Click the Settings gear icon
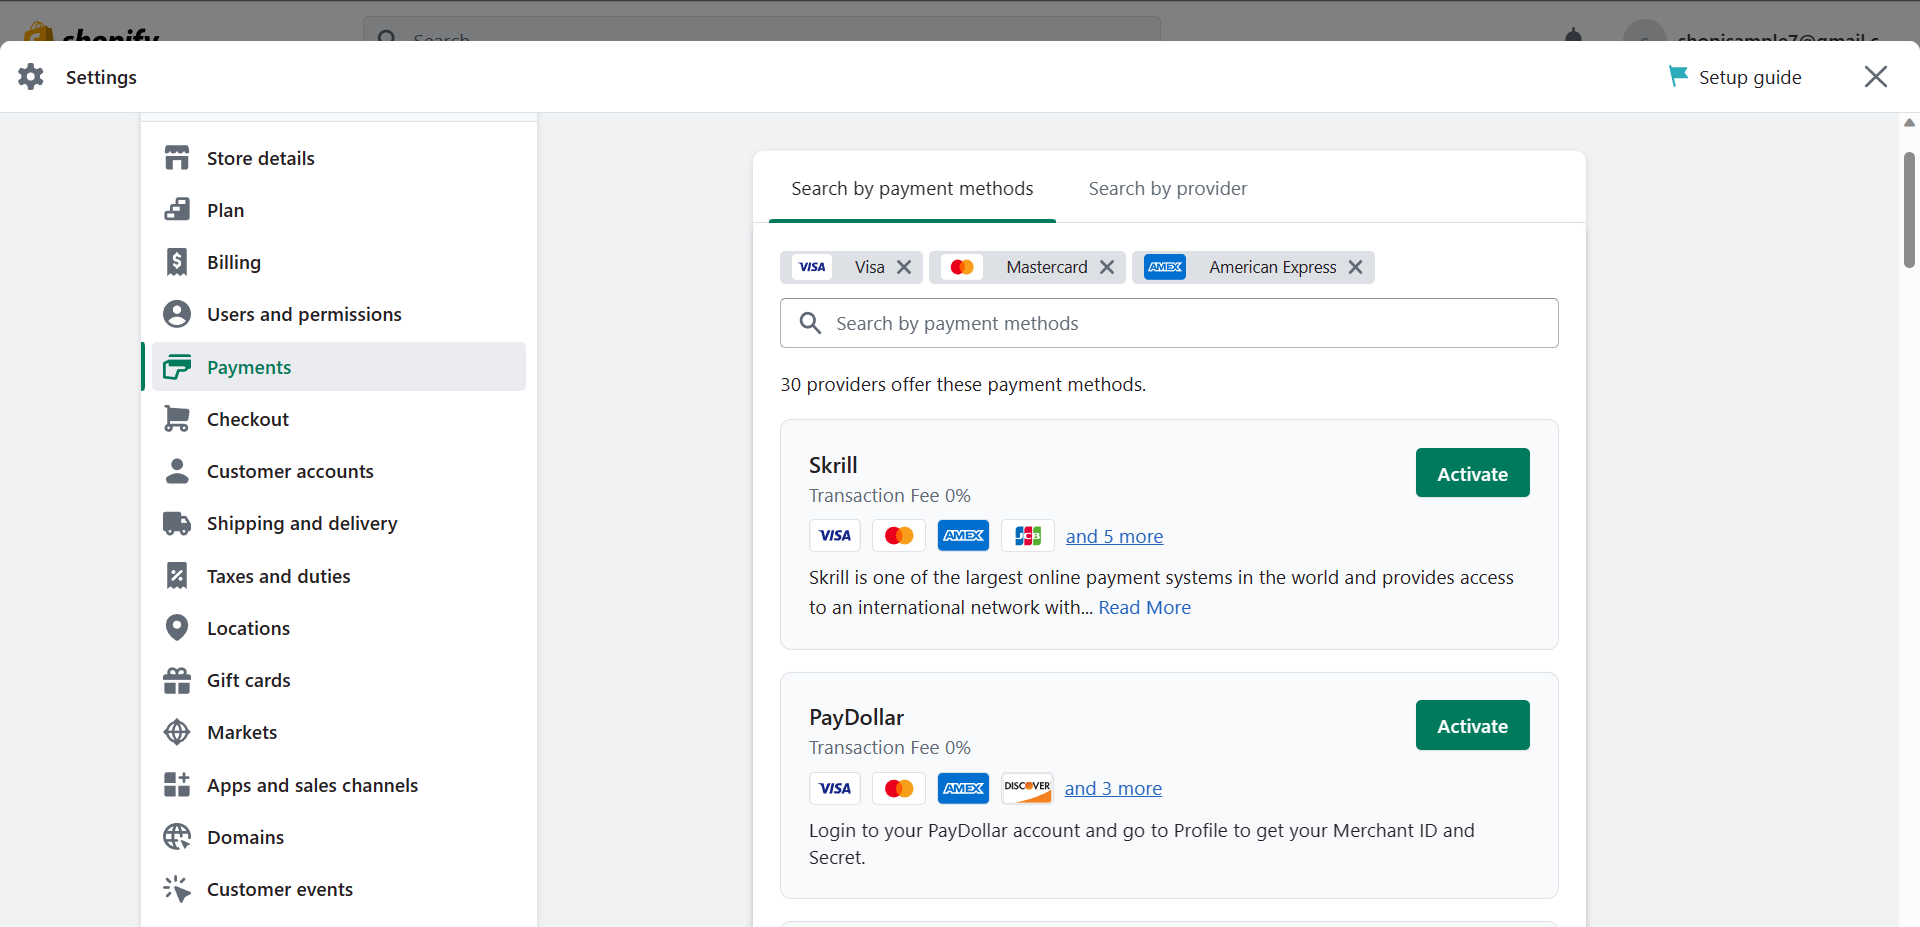This screenshot has height=927, width=1920. (x=31, y=77)
